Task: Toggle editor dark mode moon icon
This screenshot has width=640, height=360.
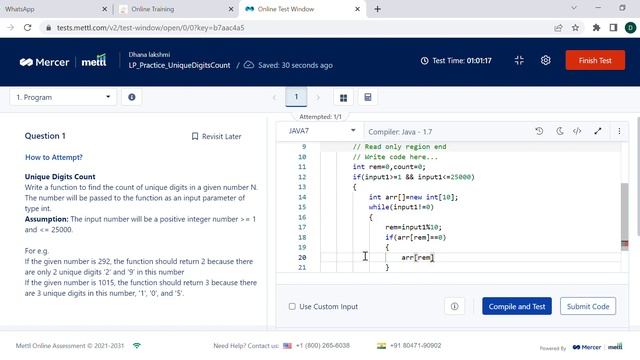Action: click(560, 131)
